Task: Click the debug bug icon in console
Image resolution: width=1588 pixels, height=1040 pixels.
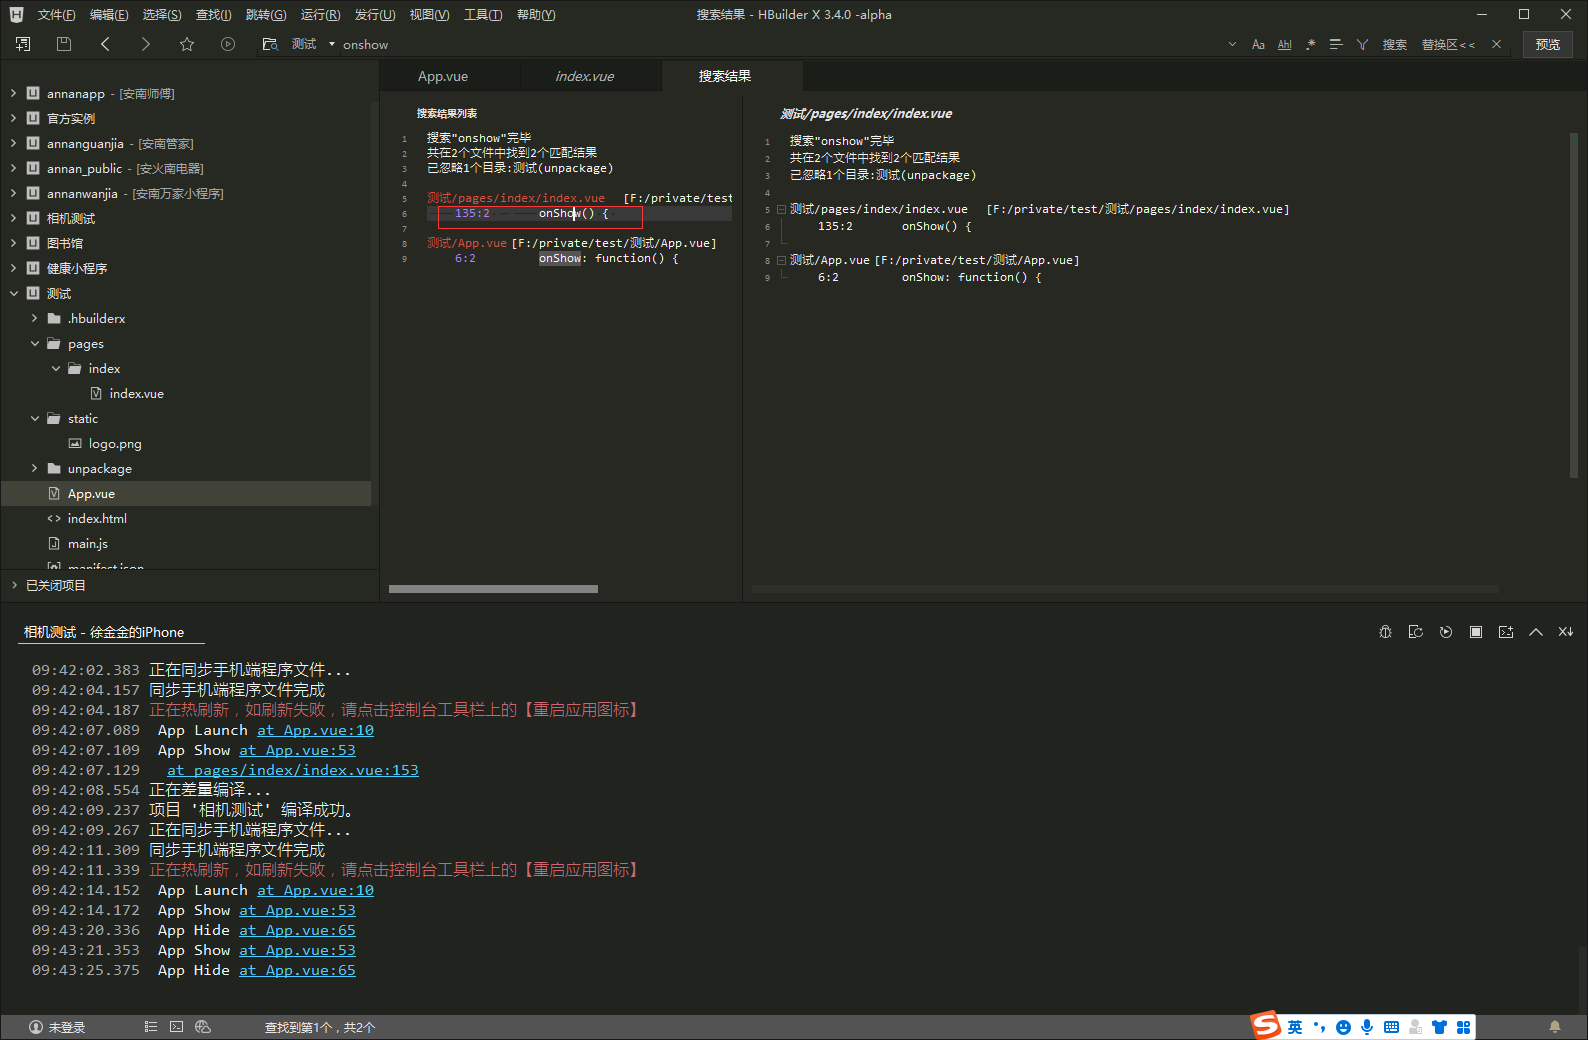Action: tap(1385, 632)
